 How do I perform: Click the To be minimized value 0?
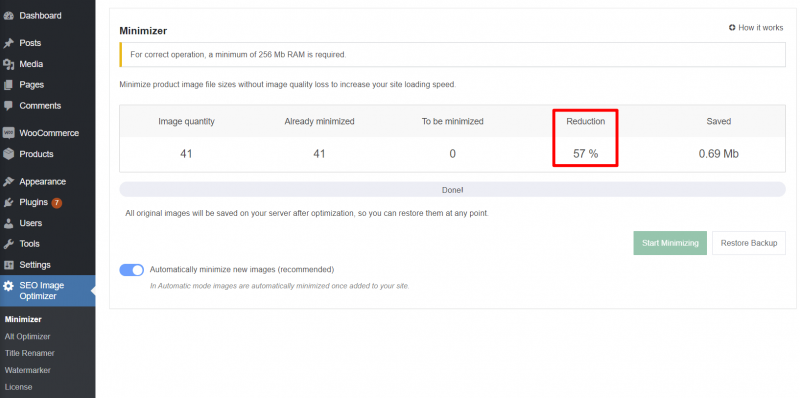click(453, 154)
